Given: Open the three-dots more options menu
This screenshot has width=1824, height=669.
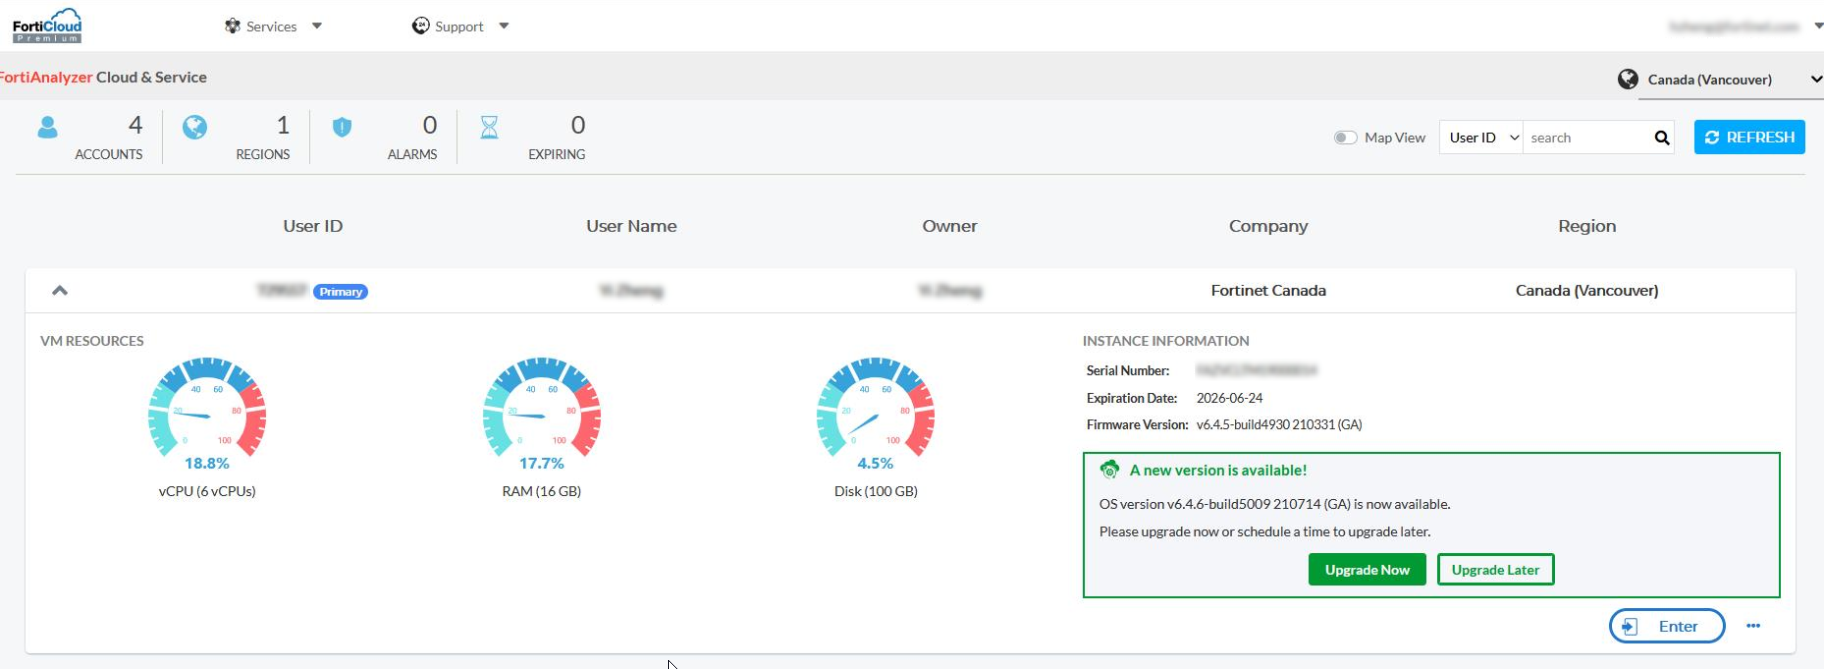Looking at the screenshot, I should pyautogui.click(x=1753, y=626).
